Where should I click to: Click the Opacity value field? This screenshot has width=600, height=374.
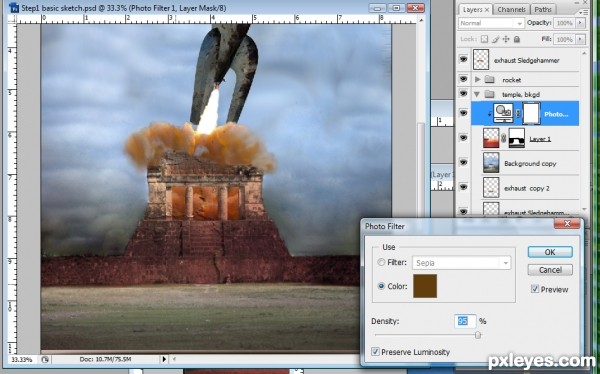(x=564, y=23)
